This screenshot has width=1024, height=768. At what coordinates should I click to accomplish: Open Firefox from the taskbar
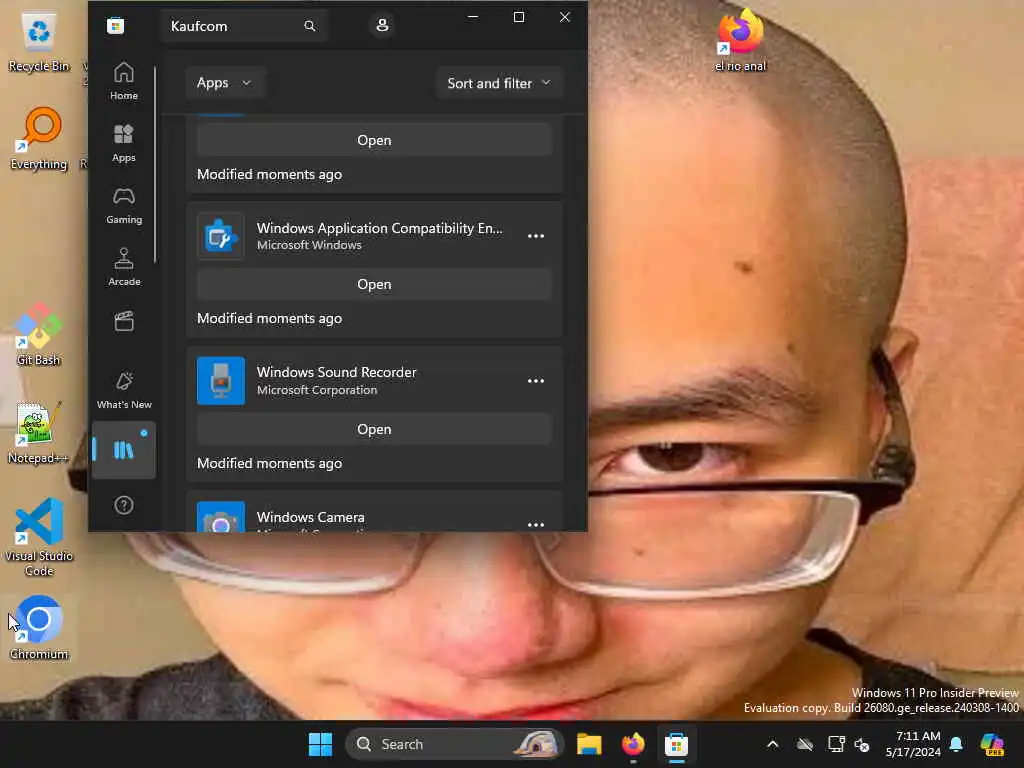tap(633, 744)
